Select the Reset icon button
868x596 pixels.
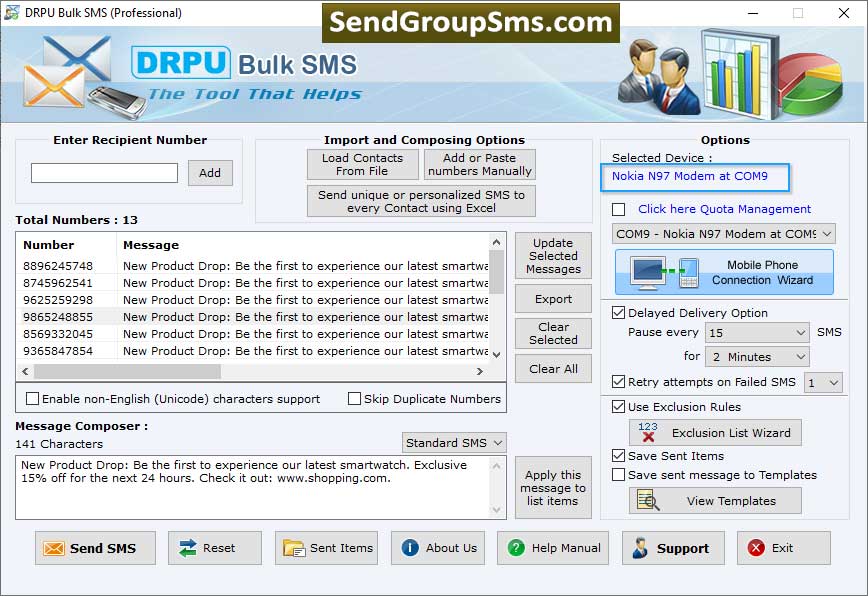pos(185,548)
